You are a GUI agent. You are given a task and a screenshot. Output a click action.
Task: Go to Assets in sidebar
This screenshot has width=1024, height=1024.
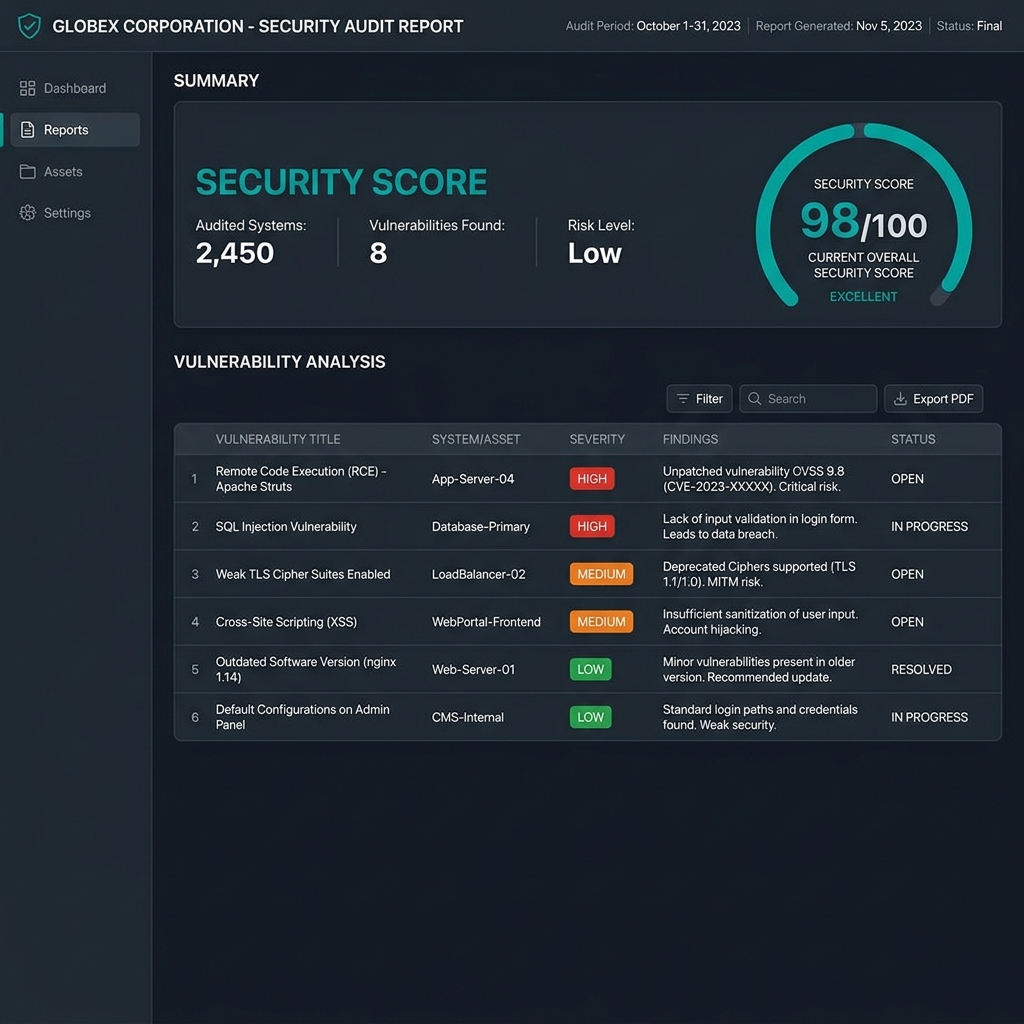75,172
